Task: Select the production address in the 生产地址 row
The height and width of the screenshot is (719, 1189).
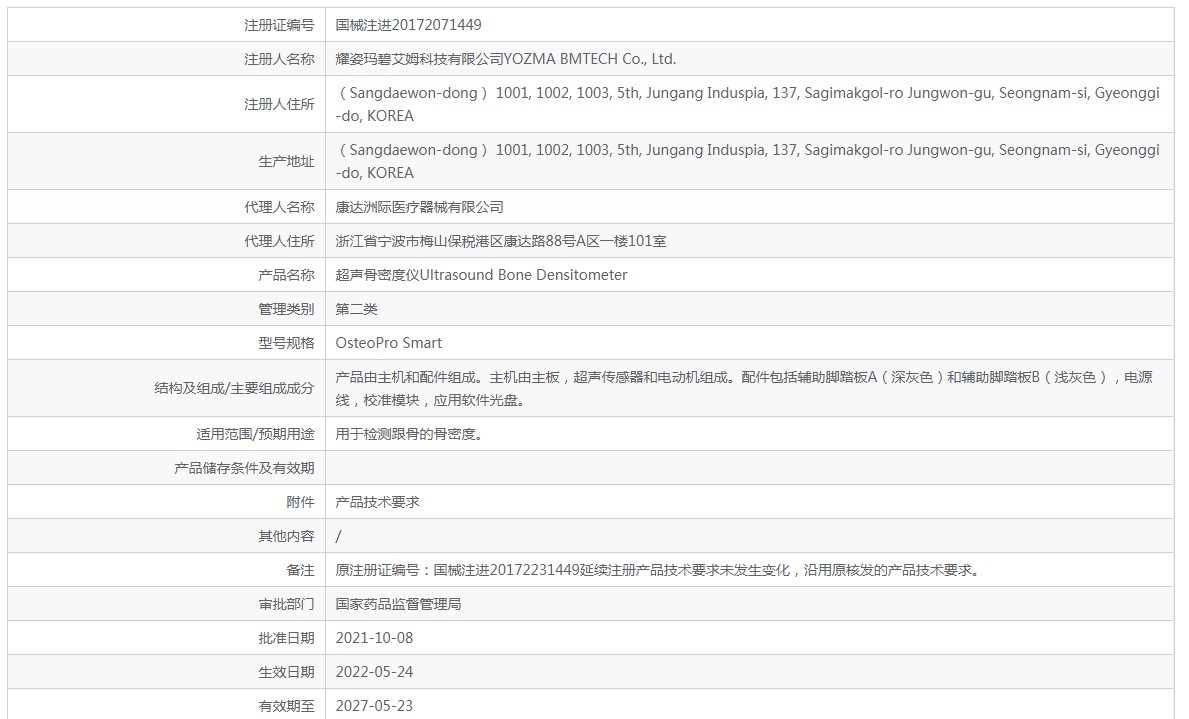Action: [748, 161]
